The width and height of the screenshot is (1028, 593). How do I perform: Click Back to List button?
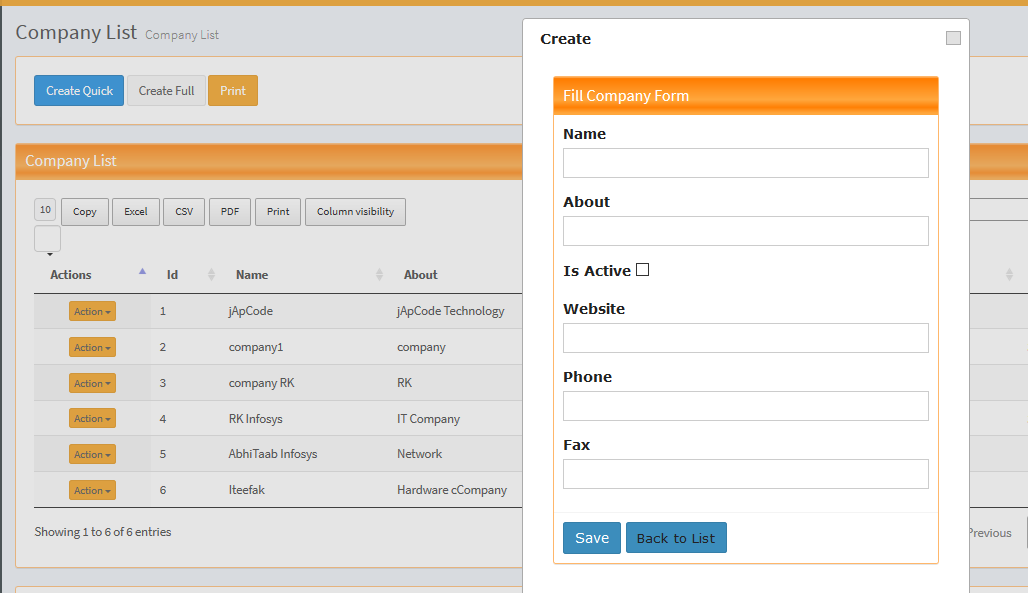(676, 538)
